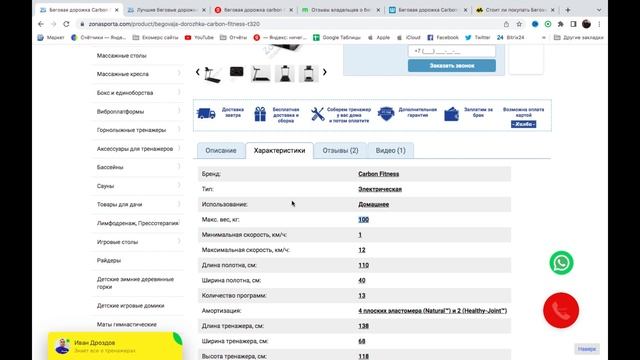
Task: Click the shield additional warranty icon
Action: pos(386,113)
